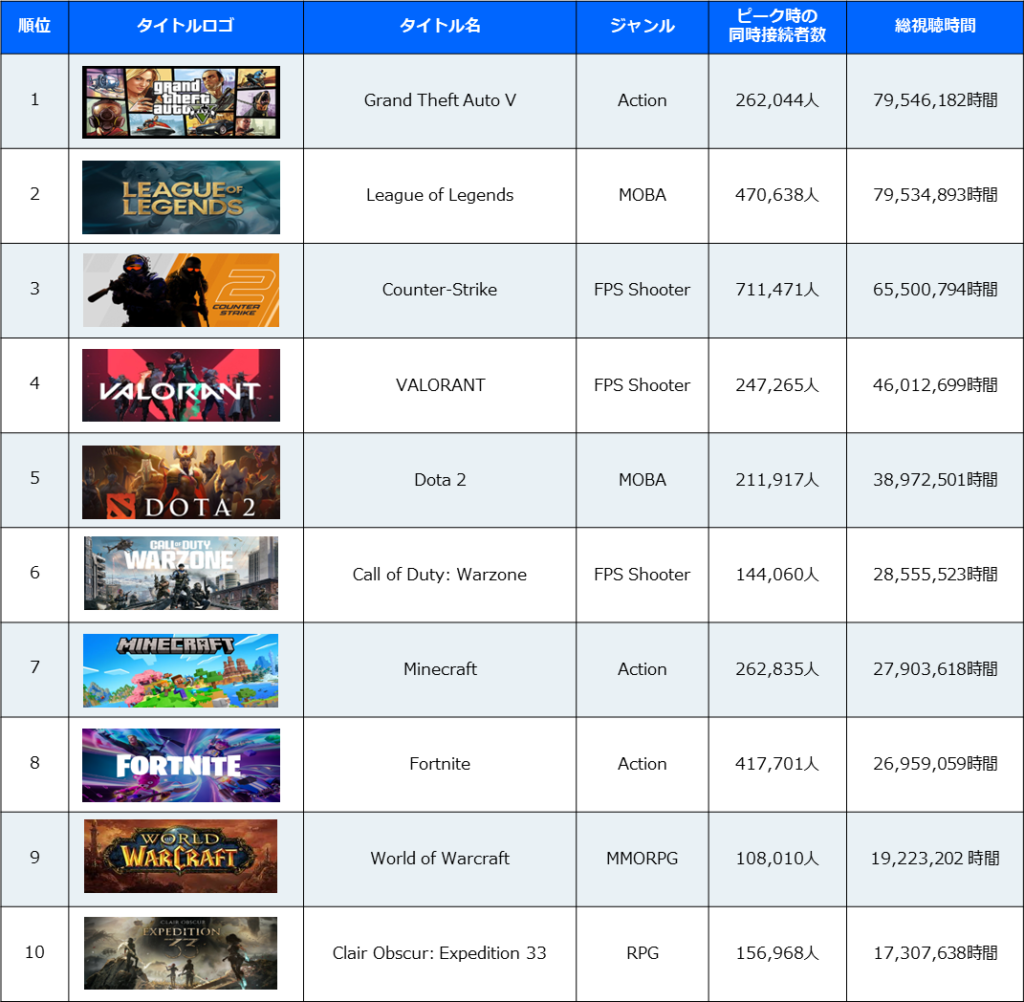Viewport: 1024px width, 1002px height.
Task: Select the 79,534,893時間 watch time cell
Action: [x=934, y=195]
